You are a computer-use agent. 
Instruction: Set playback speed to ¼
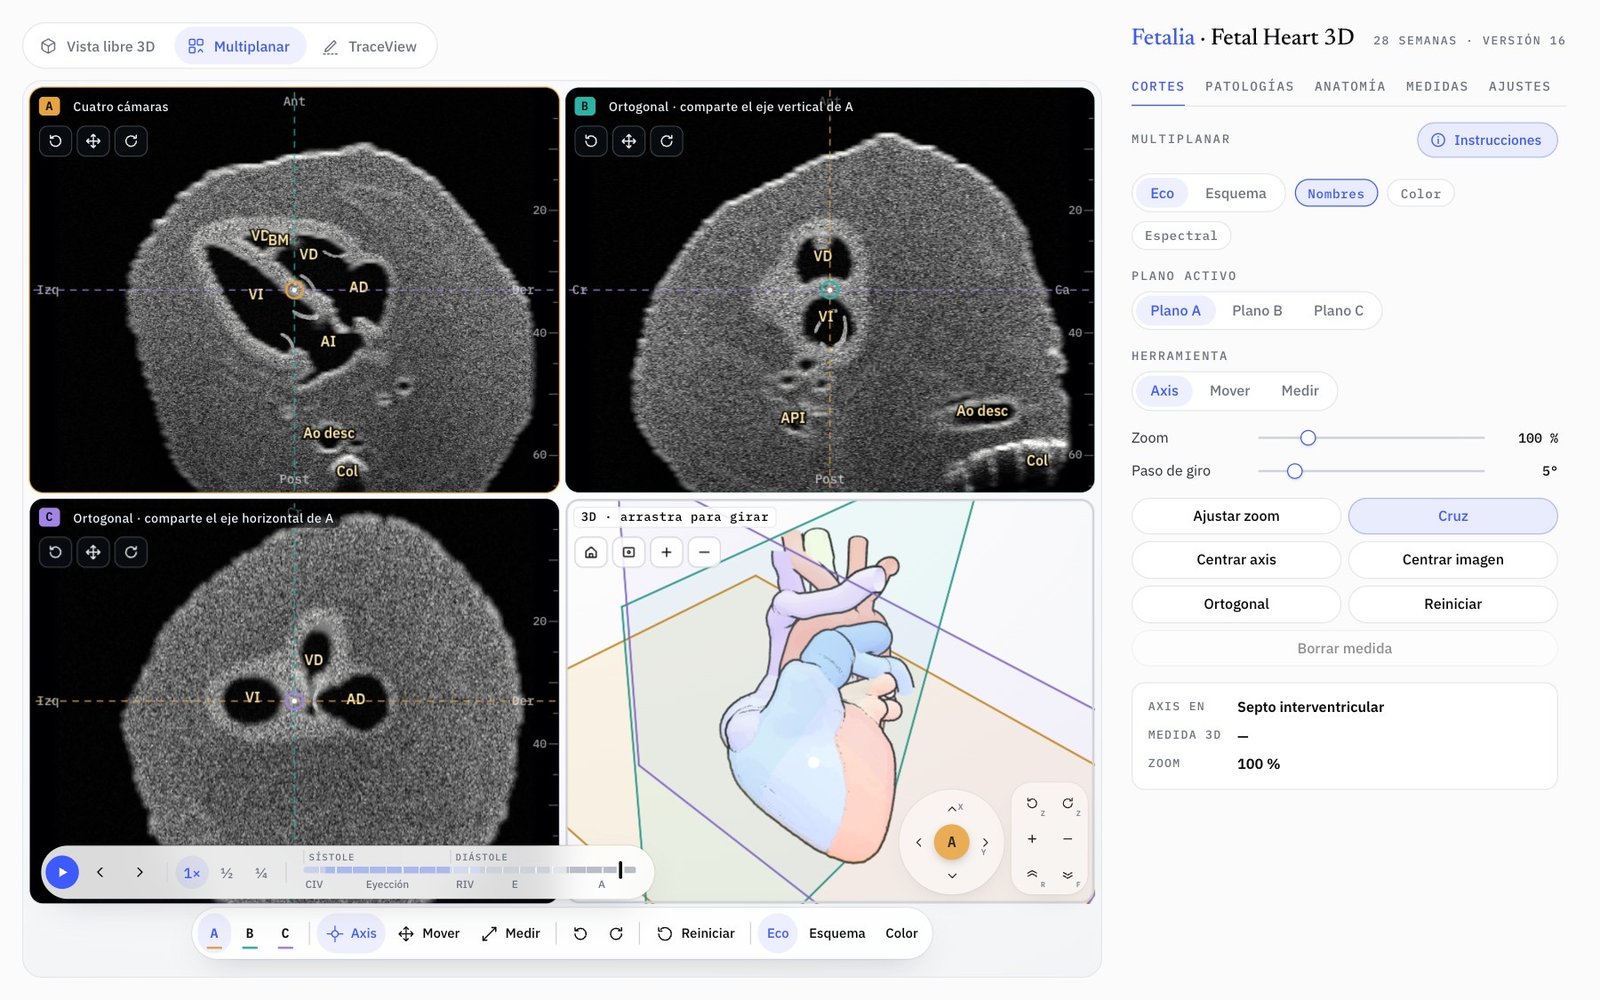[261, 873]
